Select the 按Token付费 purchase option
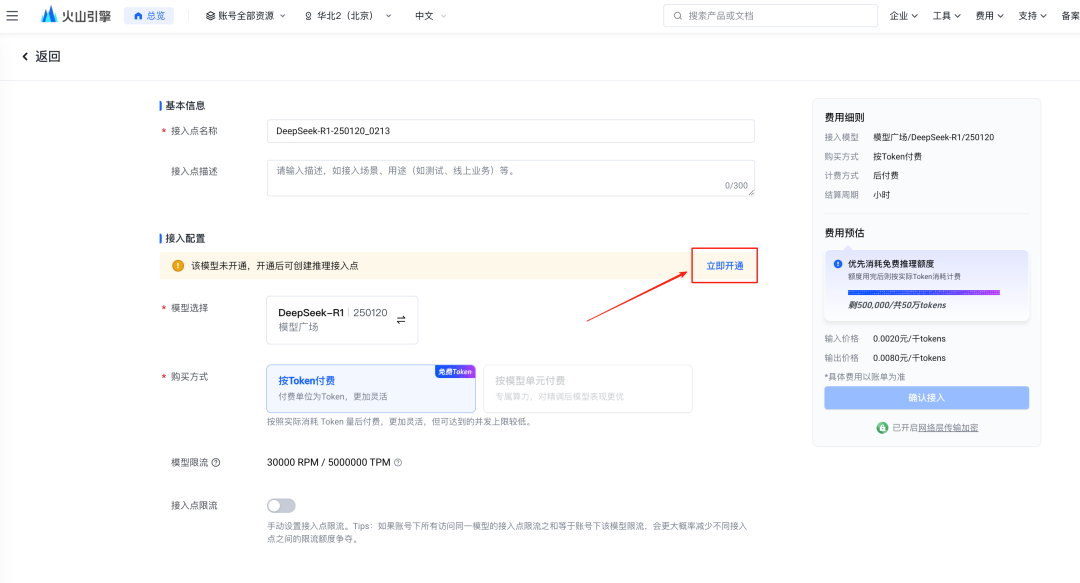 pos(371,389)
